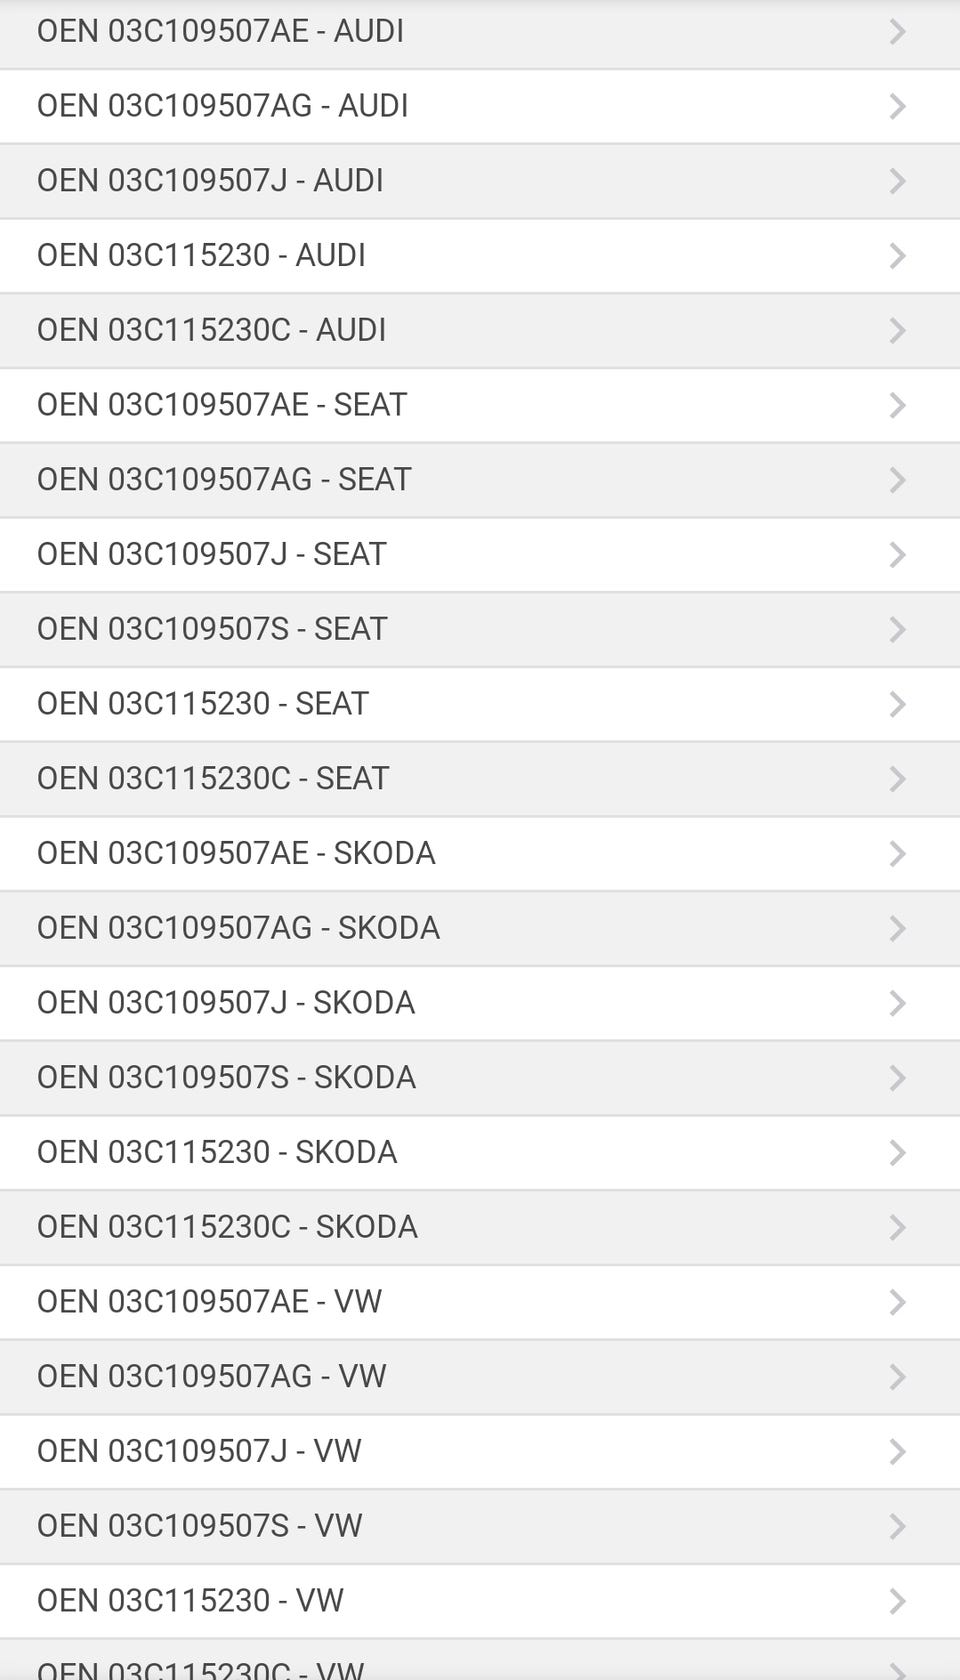This screenshot has height=1680, width=960.
Task: Open OEN 03C109507AE - VW entry
Action: point(209,1301)
